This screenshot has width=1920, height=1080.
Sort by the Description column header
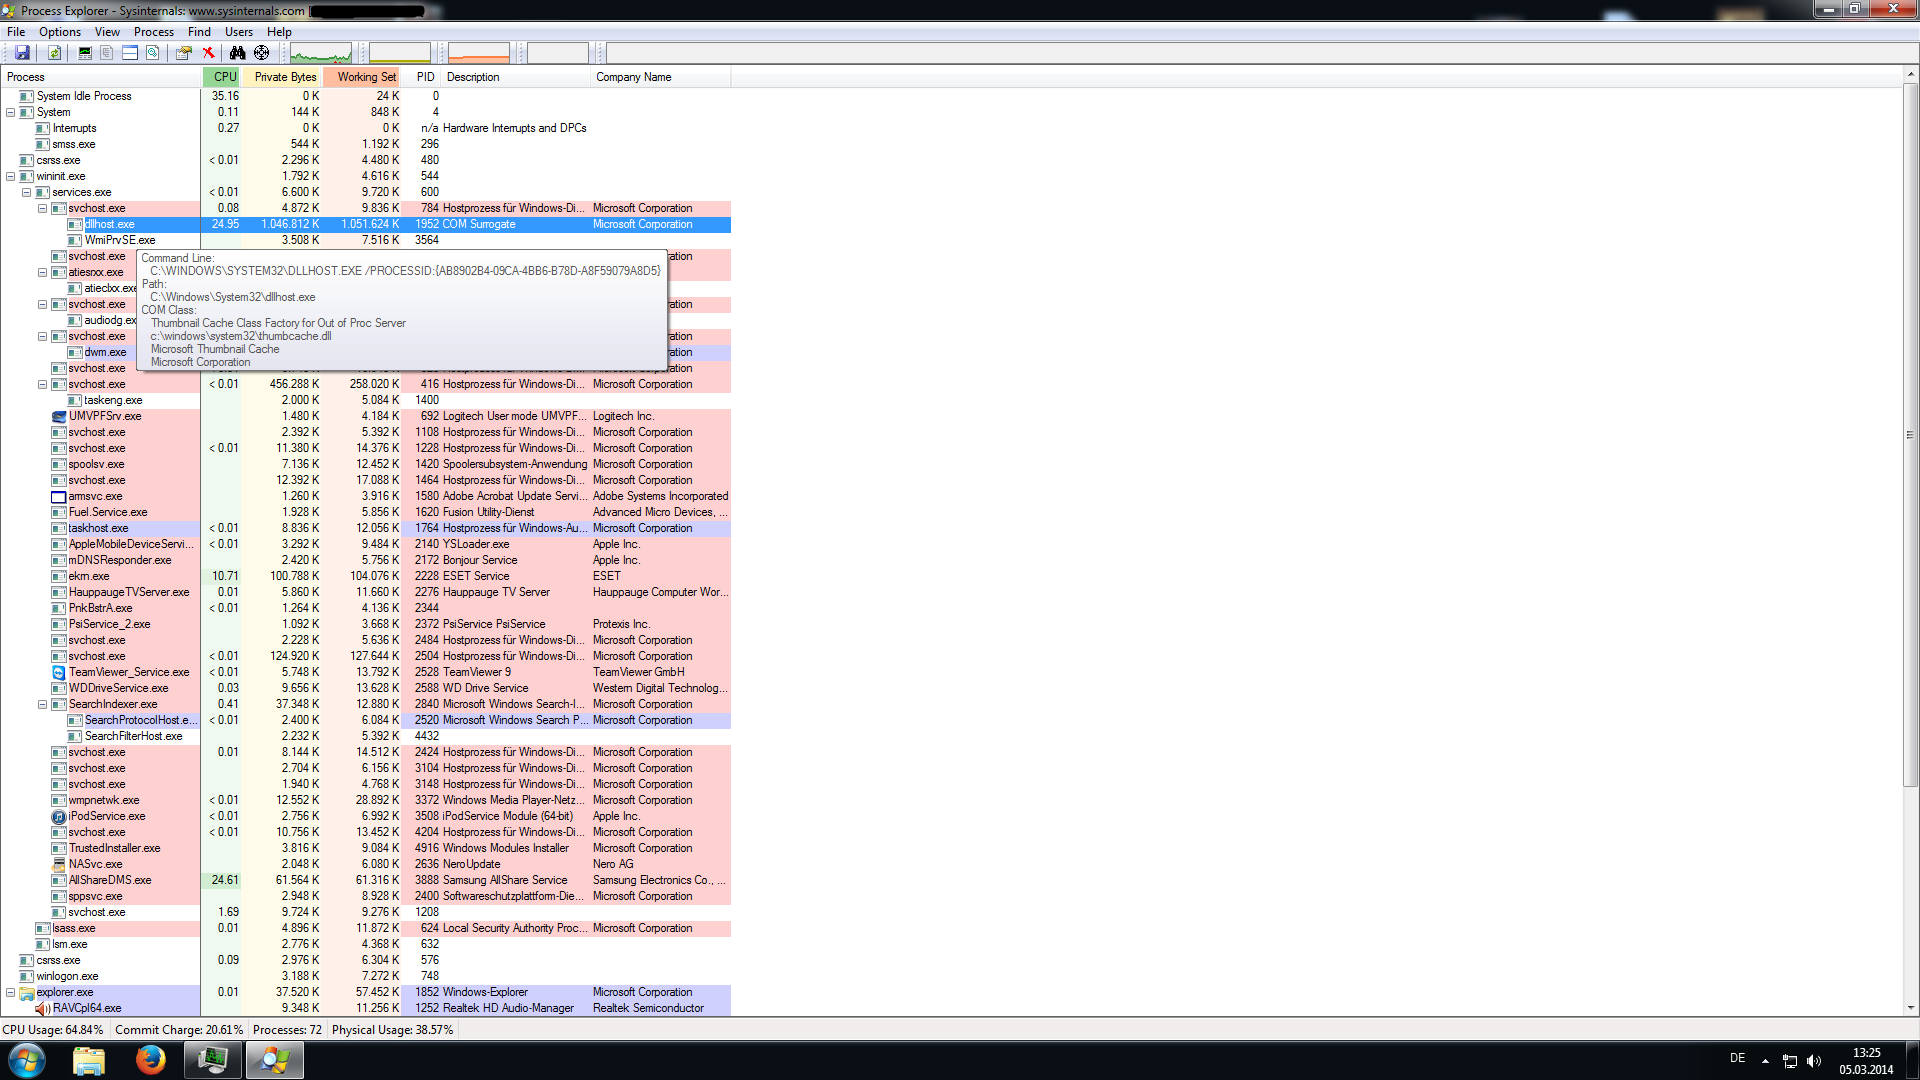pos(517,77)
